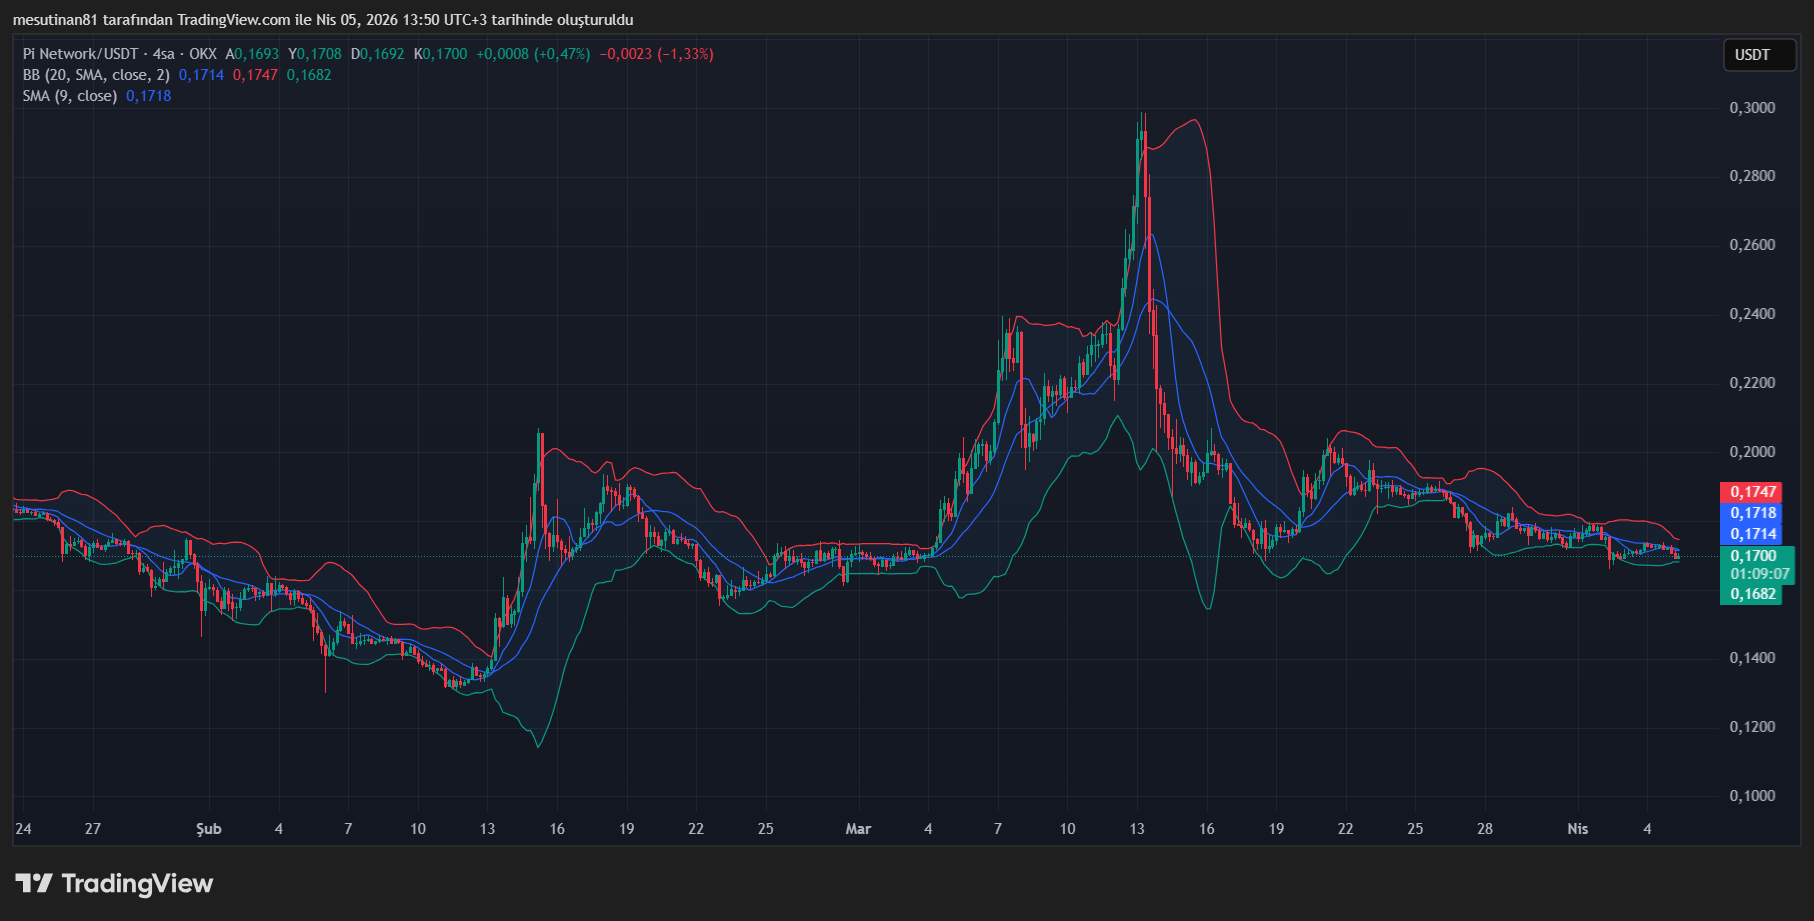Click the red upper Bollinger Band price label 0,1747
Screen dimensions: 1814x921
1752,492
